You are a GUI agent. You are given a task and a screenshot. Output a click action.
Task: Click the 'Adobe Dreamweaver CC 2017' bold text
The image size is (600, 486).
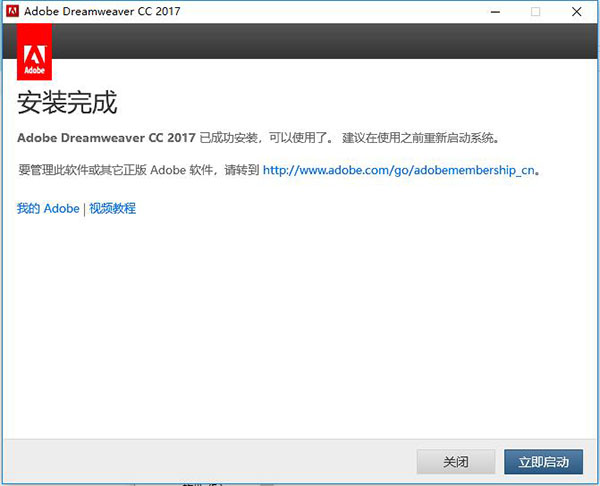pos(106,138)
